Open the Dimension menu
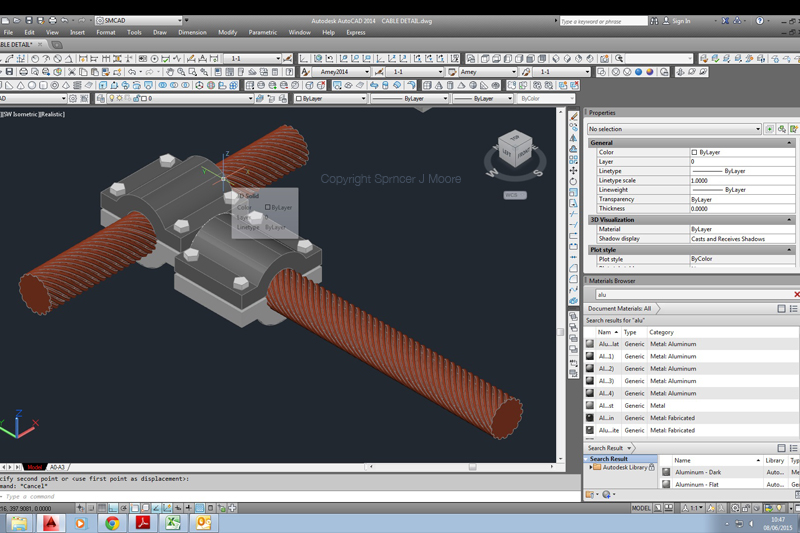The height and width of the screenshot is (533, 800). (192, 32)
